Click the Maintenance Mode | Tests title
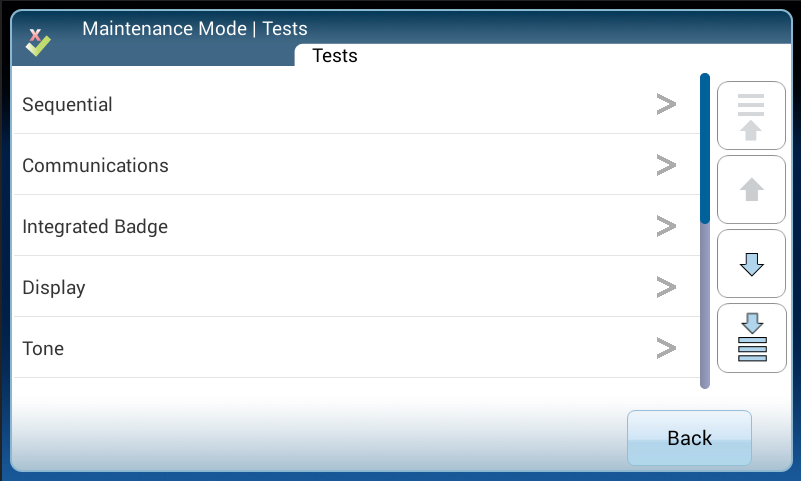Screen dimensions: 801x481 coord(195,28)
